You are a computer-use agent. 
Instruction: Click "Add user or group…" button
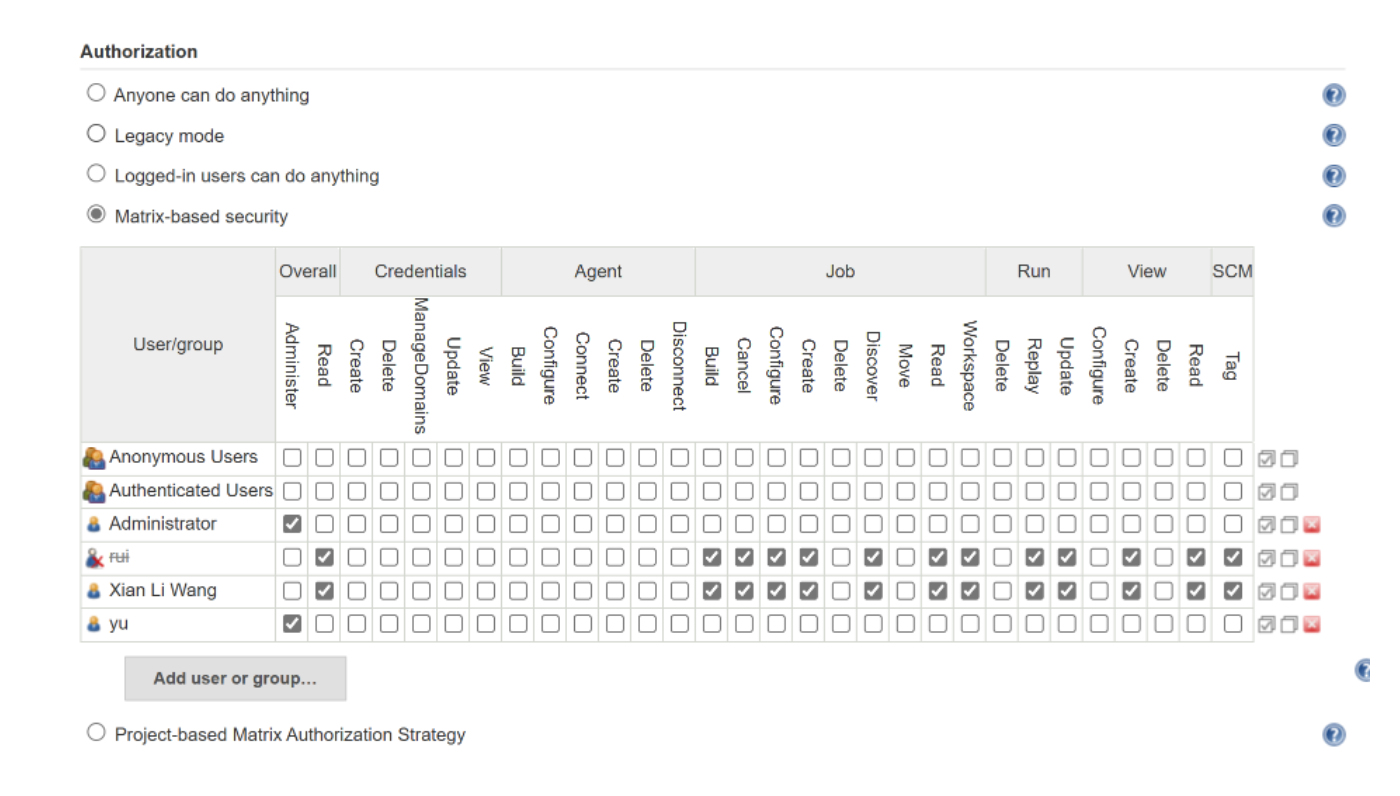point(235,678)
